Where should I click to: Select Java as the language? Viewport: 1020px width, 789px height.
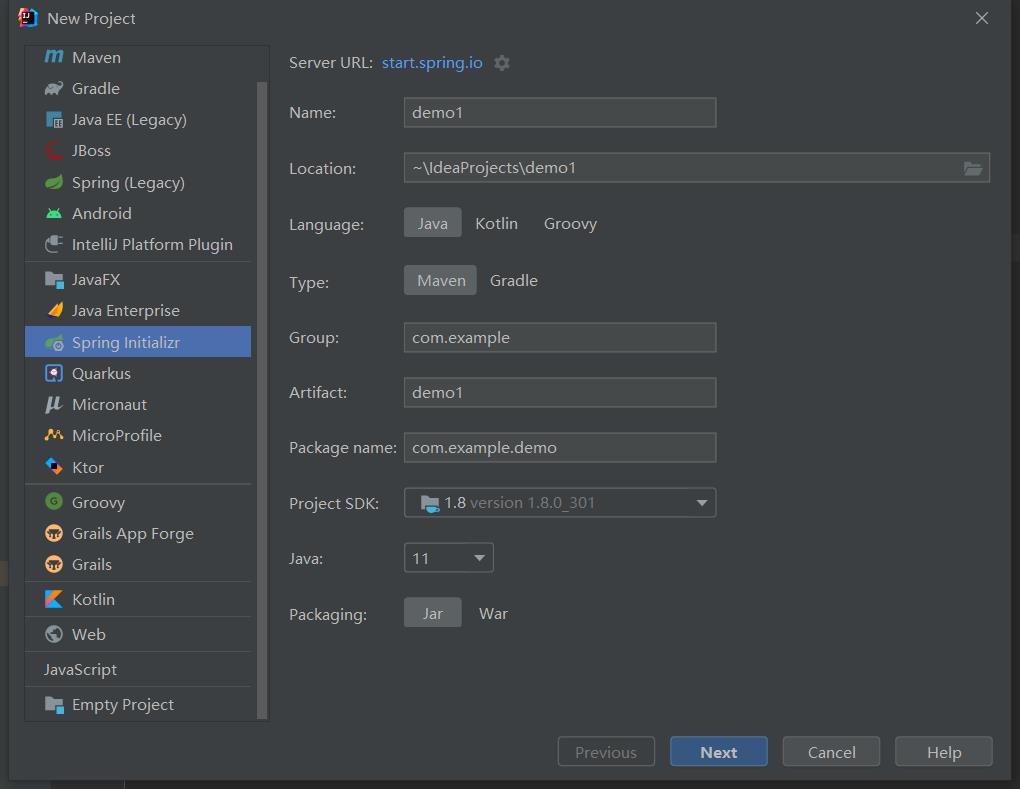pyautogui.click(x=433, y=223)
